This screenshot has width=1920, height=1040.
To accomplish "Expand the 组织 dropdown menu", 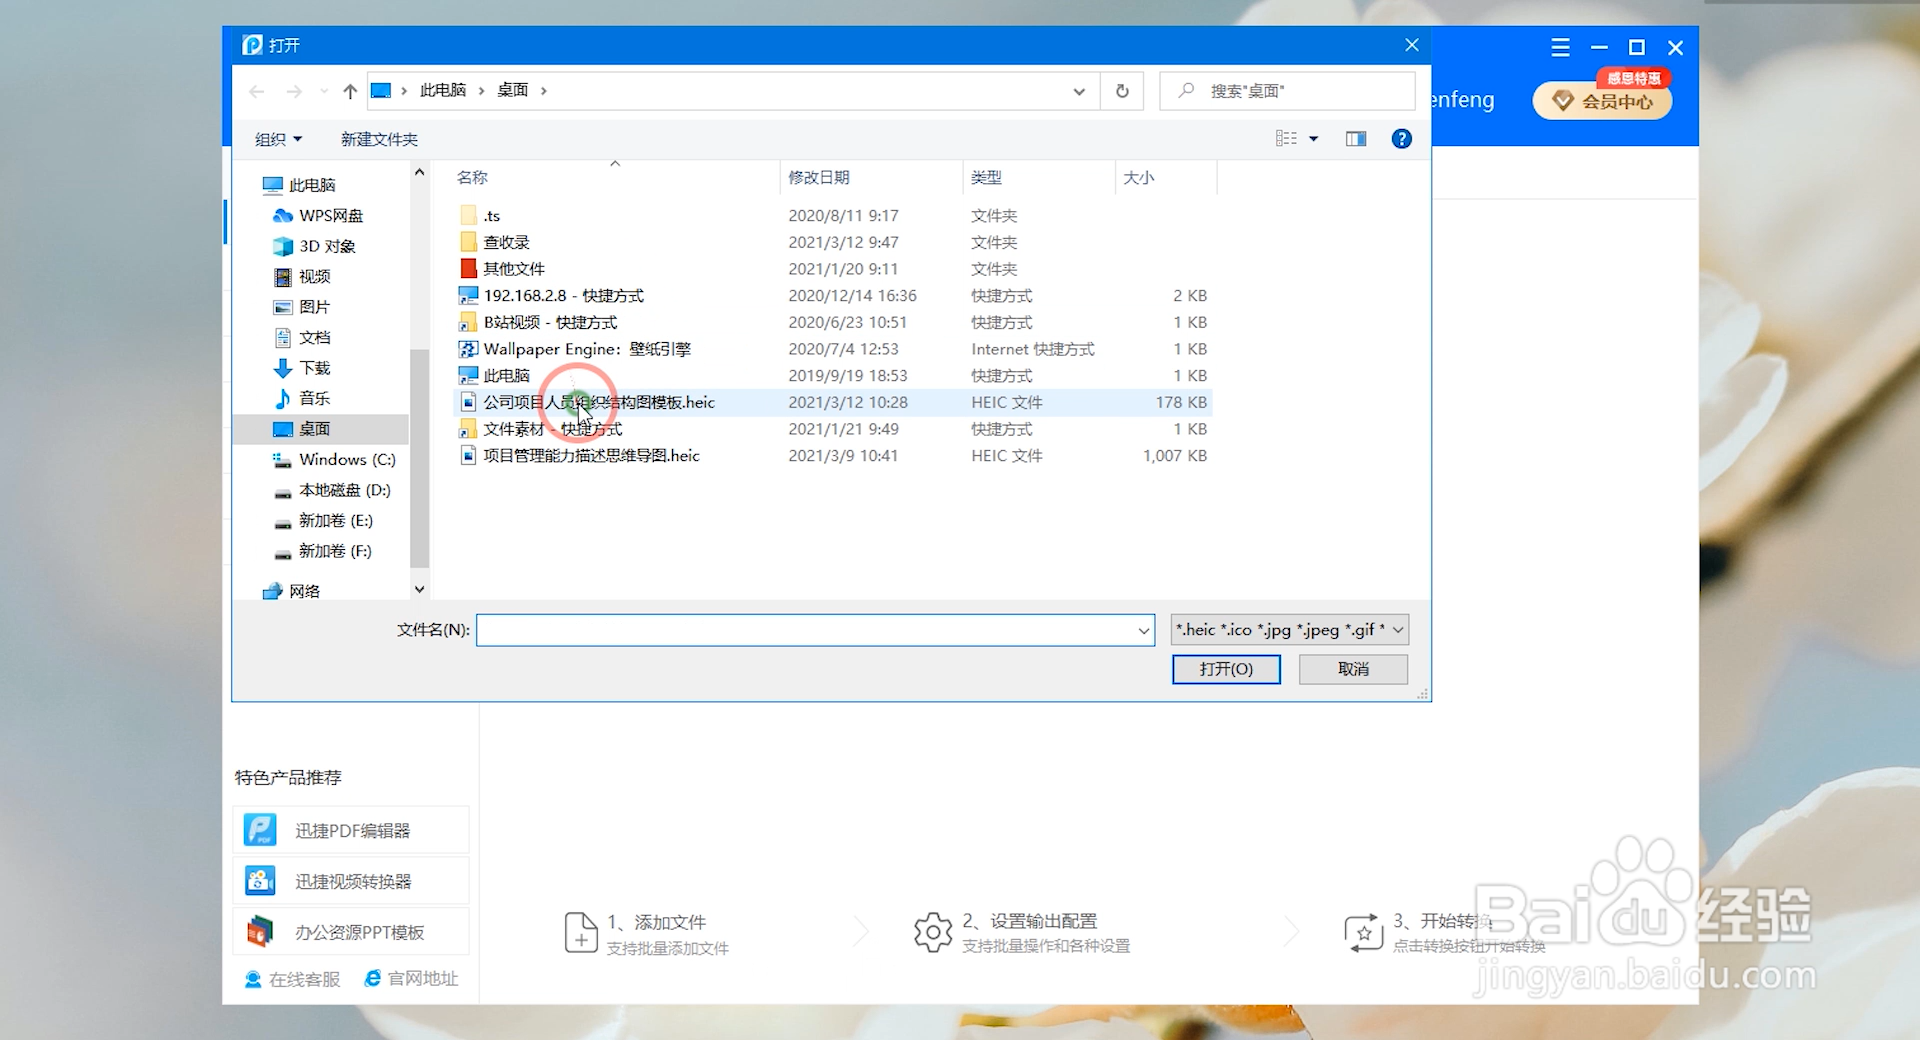I will pos(278,139).
